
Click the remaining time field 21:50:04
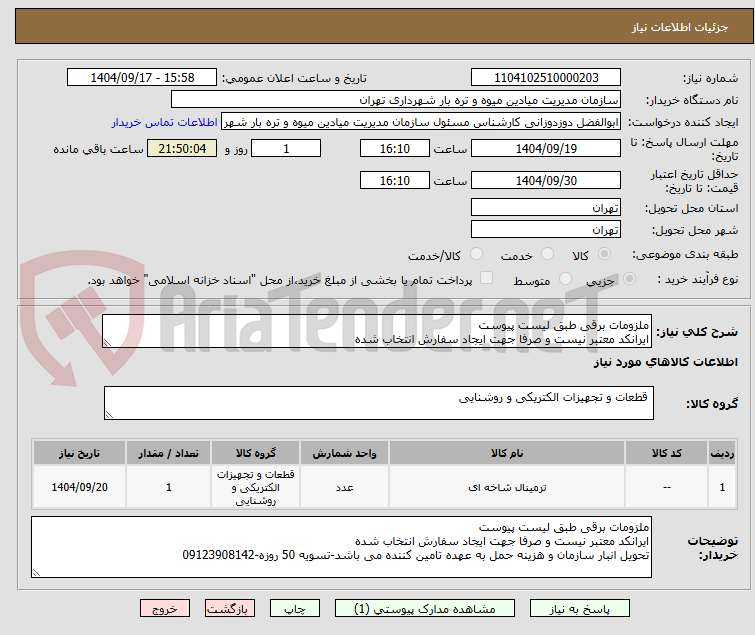(x=182, y=148)
